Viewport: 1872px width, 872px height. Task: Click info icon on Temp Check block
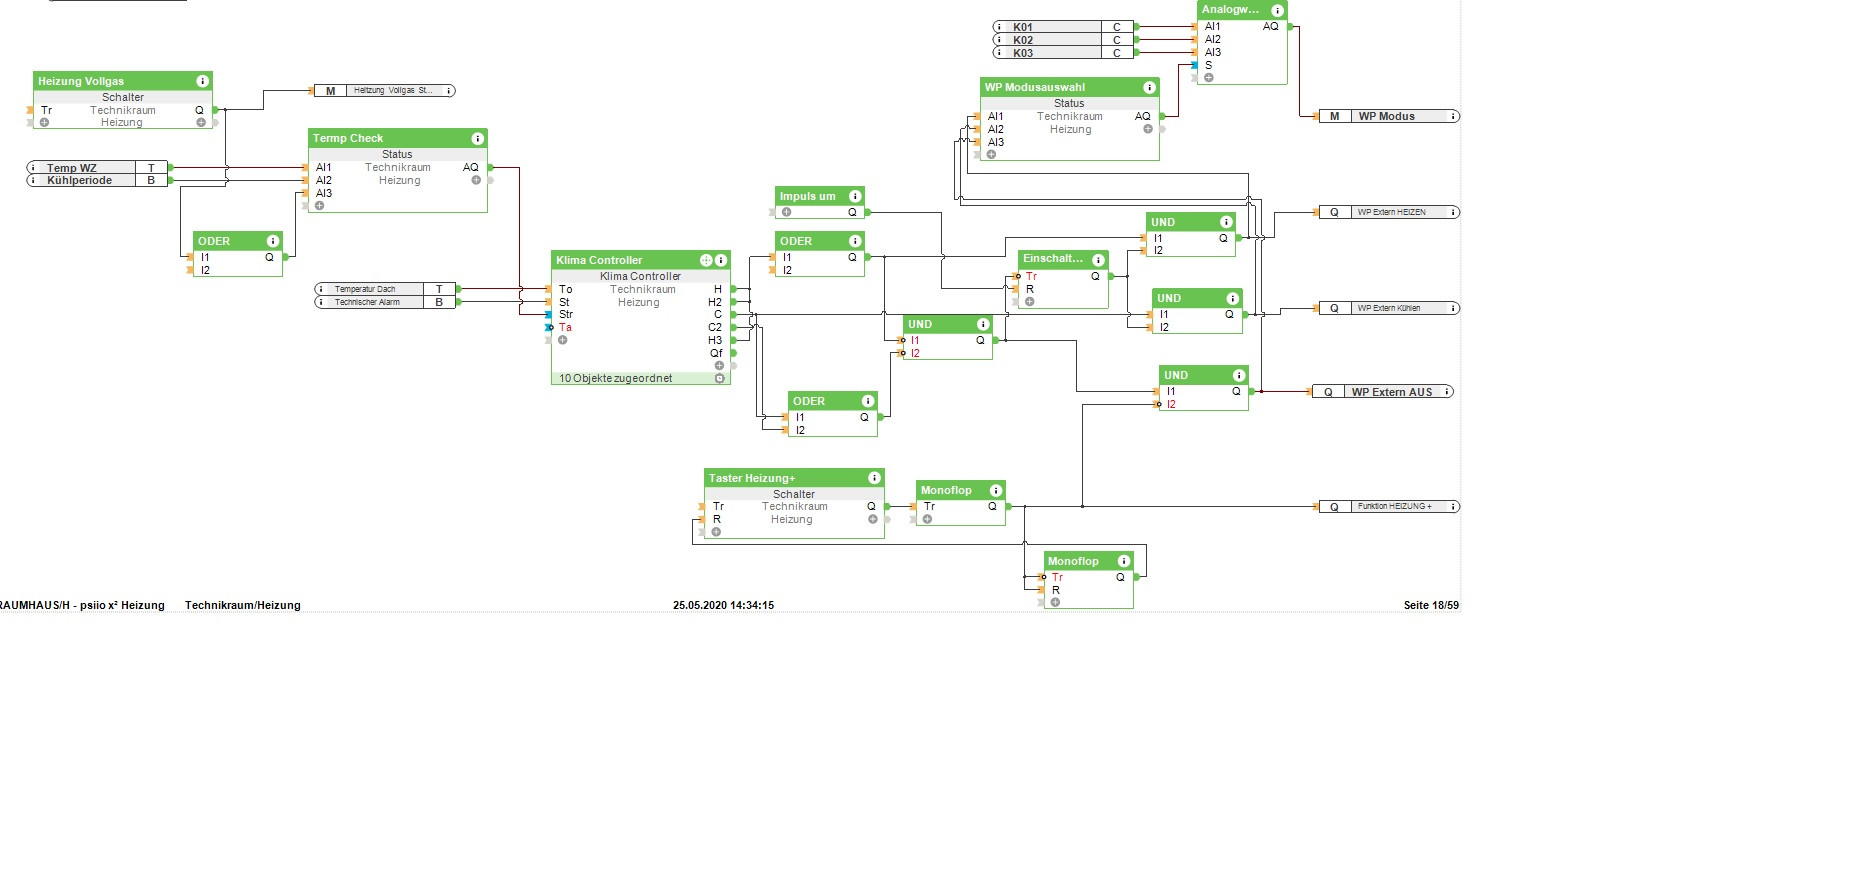(x=478, y=138)
